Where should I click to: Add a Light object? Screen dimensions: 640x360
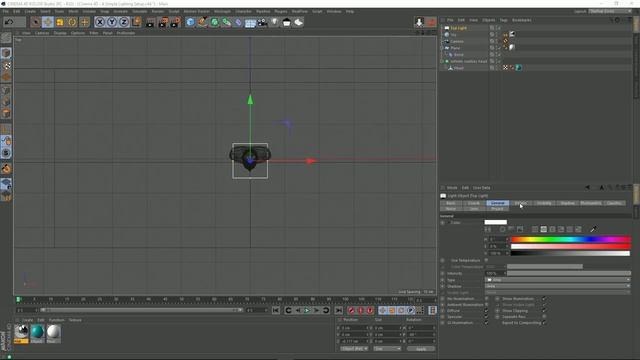pos(274,22)
